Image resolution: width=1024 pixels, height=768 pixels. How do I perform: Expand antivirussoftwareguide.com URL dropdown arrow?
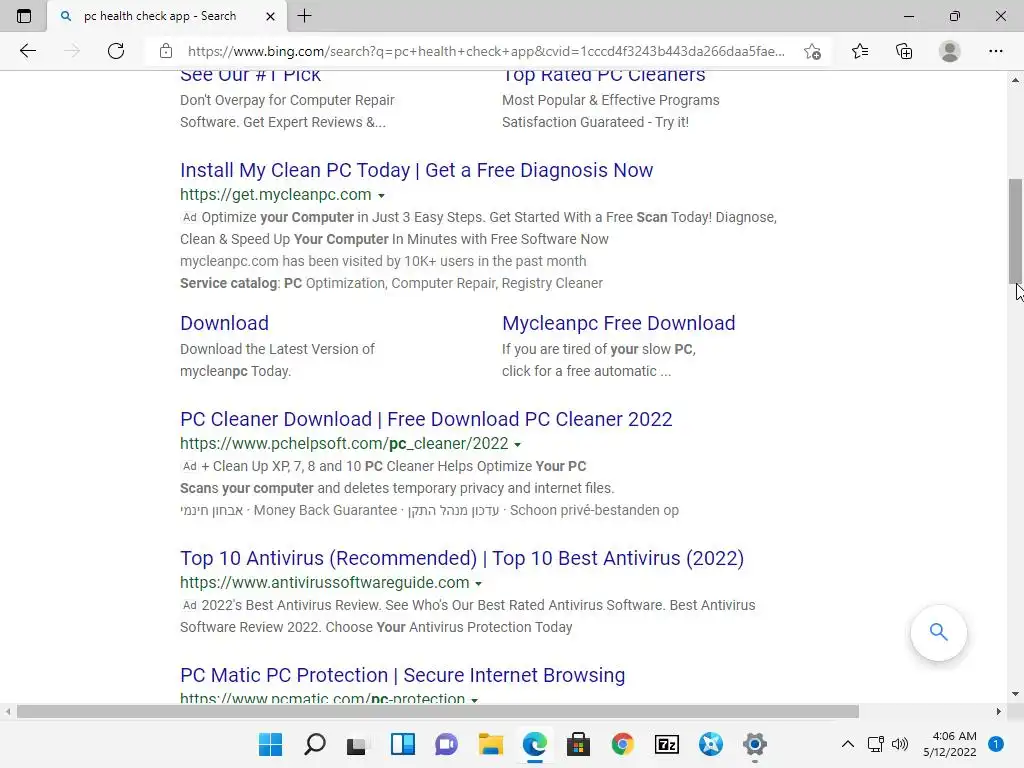coord(478,583)
